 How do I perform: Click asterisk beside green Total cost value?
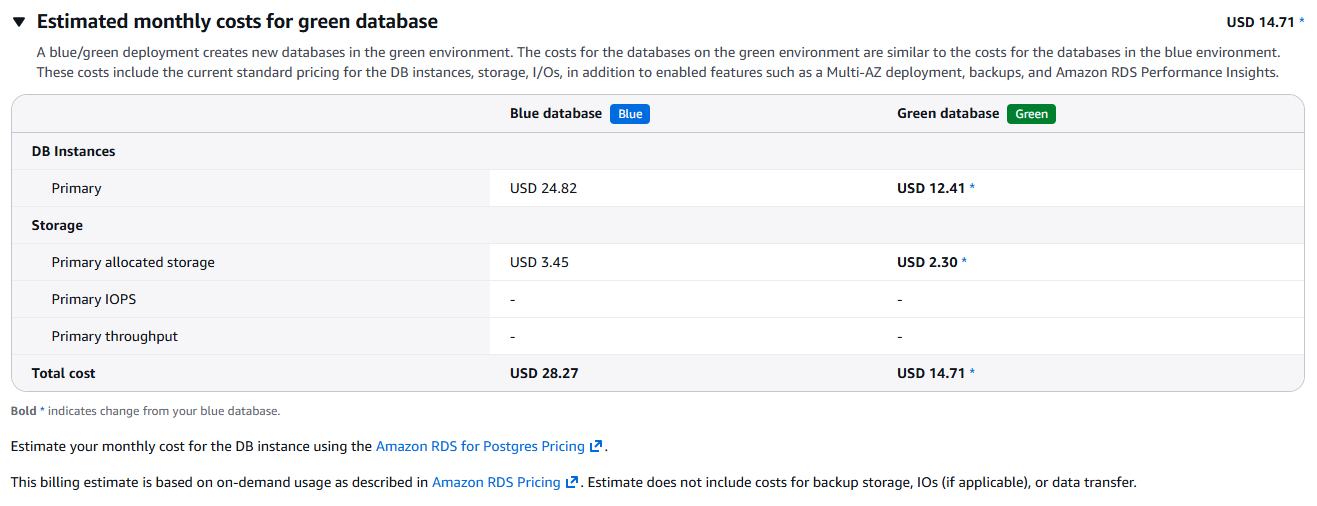[972, 373]
